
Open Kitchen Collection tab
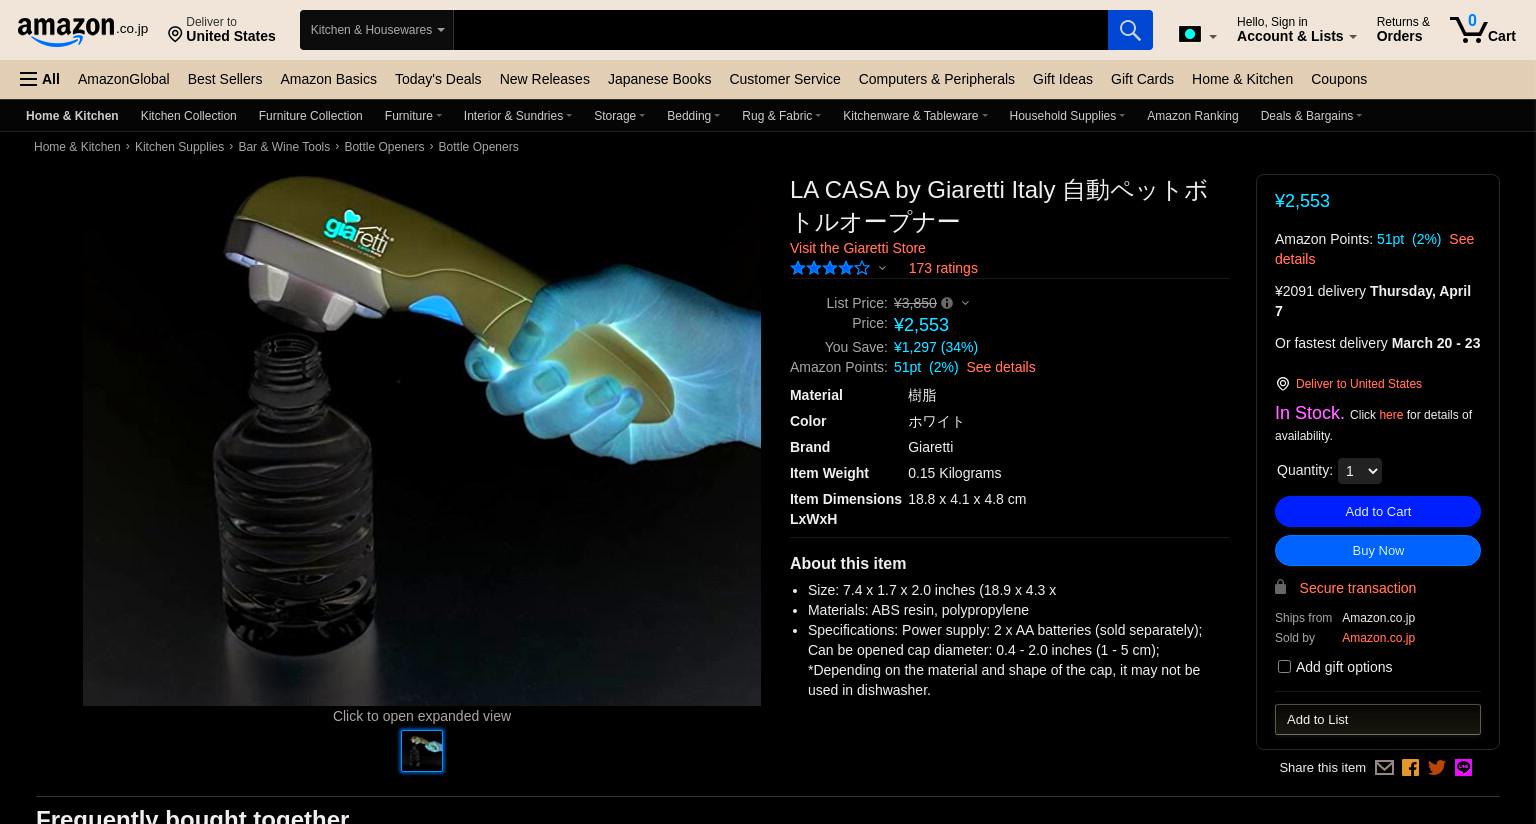coord(188,116)
